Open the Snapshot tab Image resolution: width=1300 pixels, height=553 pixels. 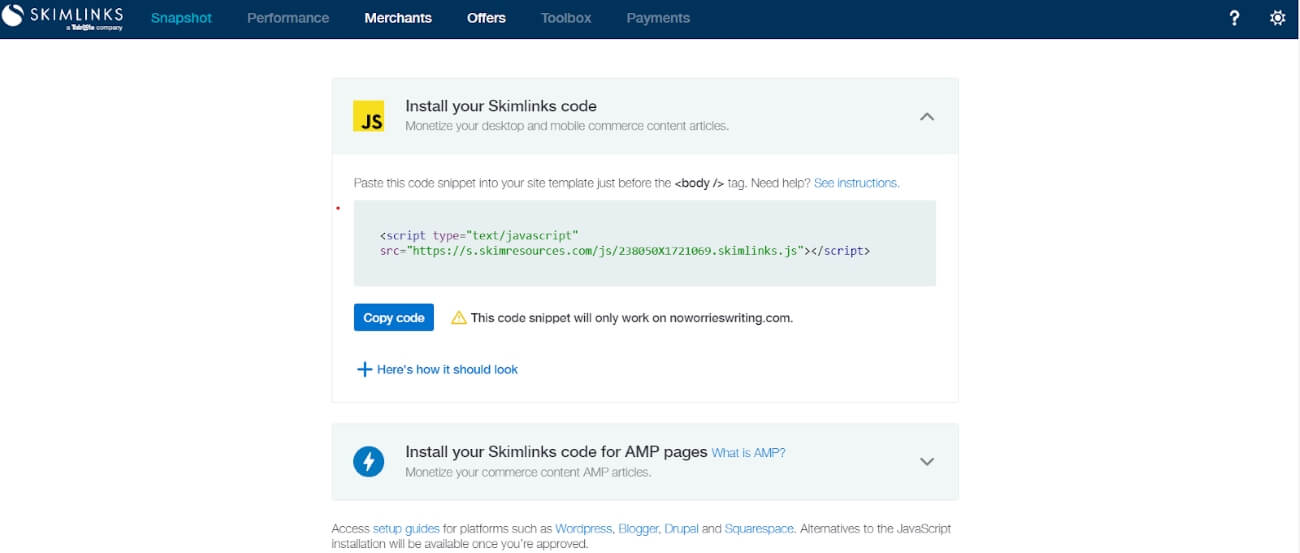[x=181, y=18]
